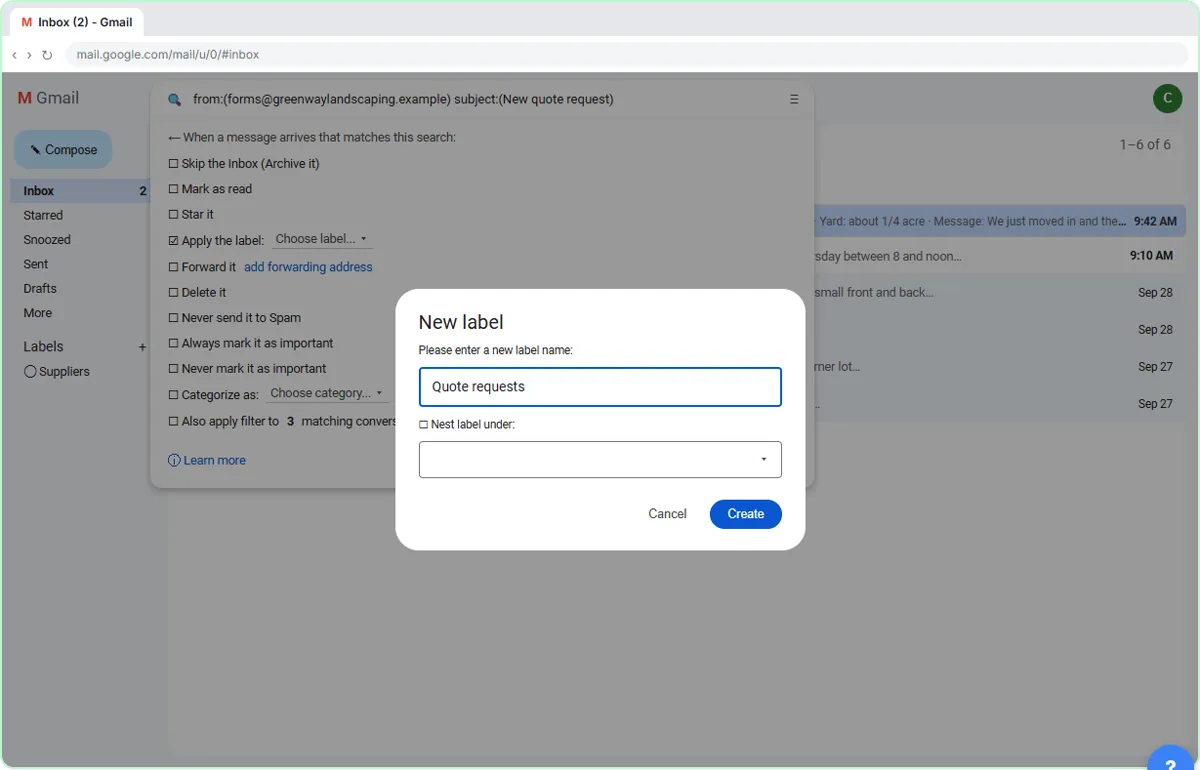The image size is (1200, 770).
Task: Check Skip the Inbox (Archive it)
Action: (x=173, y=164)
